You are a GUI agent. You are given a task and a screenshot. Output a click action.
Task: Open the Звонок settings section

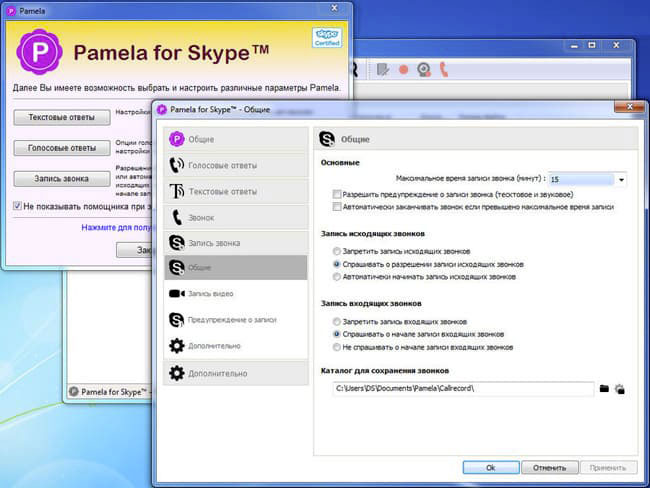pyautogui.click(x=236, y=217)
